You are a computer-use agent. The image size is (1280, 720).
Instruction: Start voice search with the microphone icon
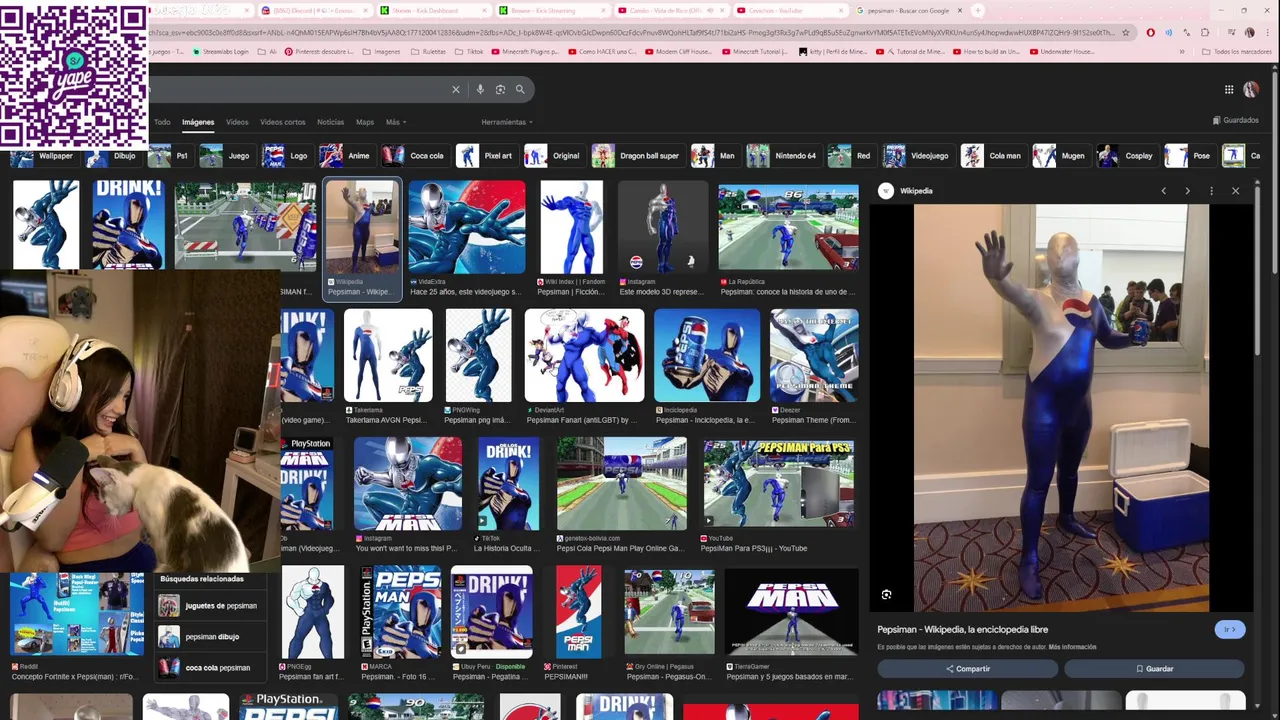tap(480, 89)
